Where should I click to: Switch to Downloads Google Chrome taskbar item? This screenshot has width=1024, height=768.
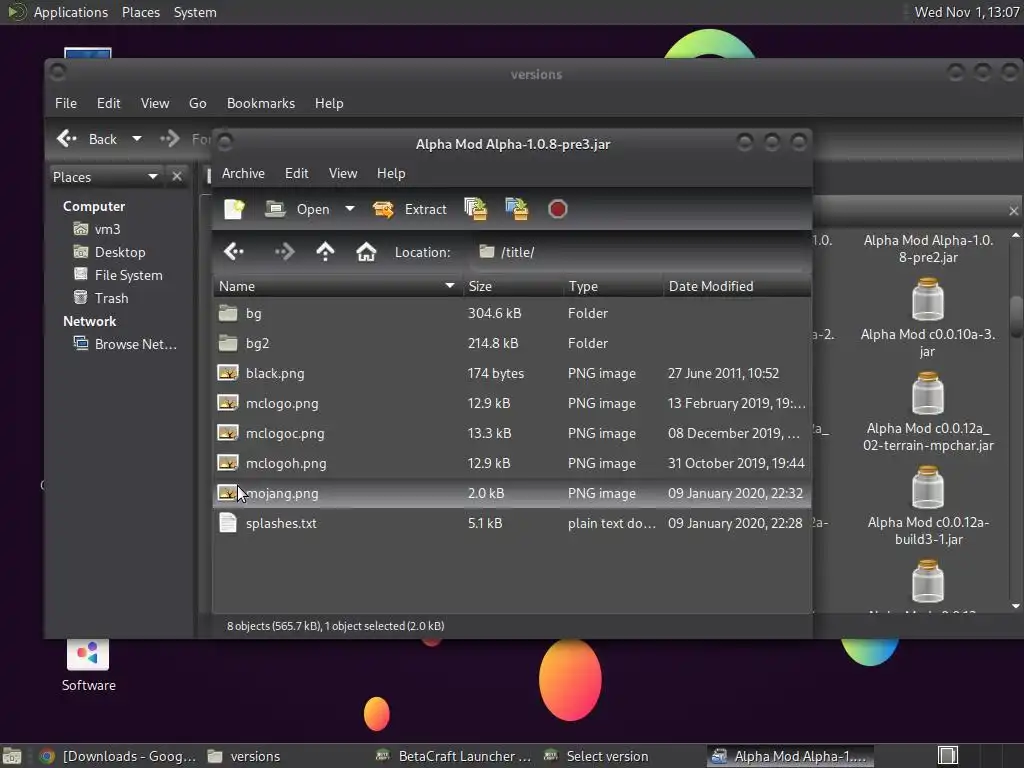pyautogui.click(x=118, y=756)
